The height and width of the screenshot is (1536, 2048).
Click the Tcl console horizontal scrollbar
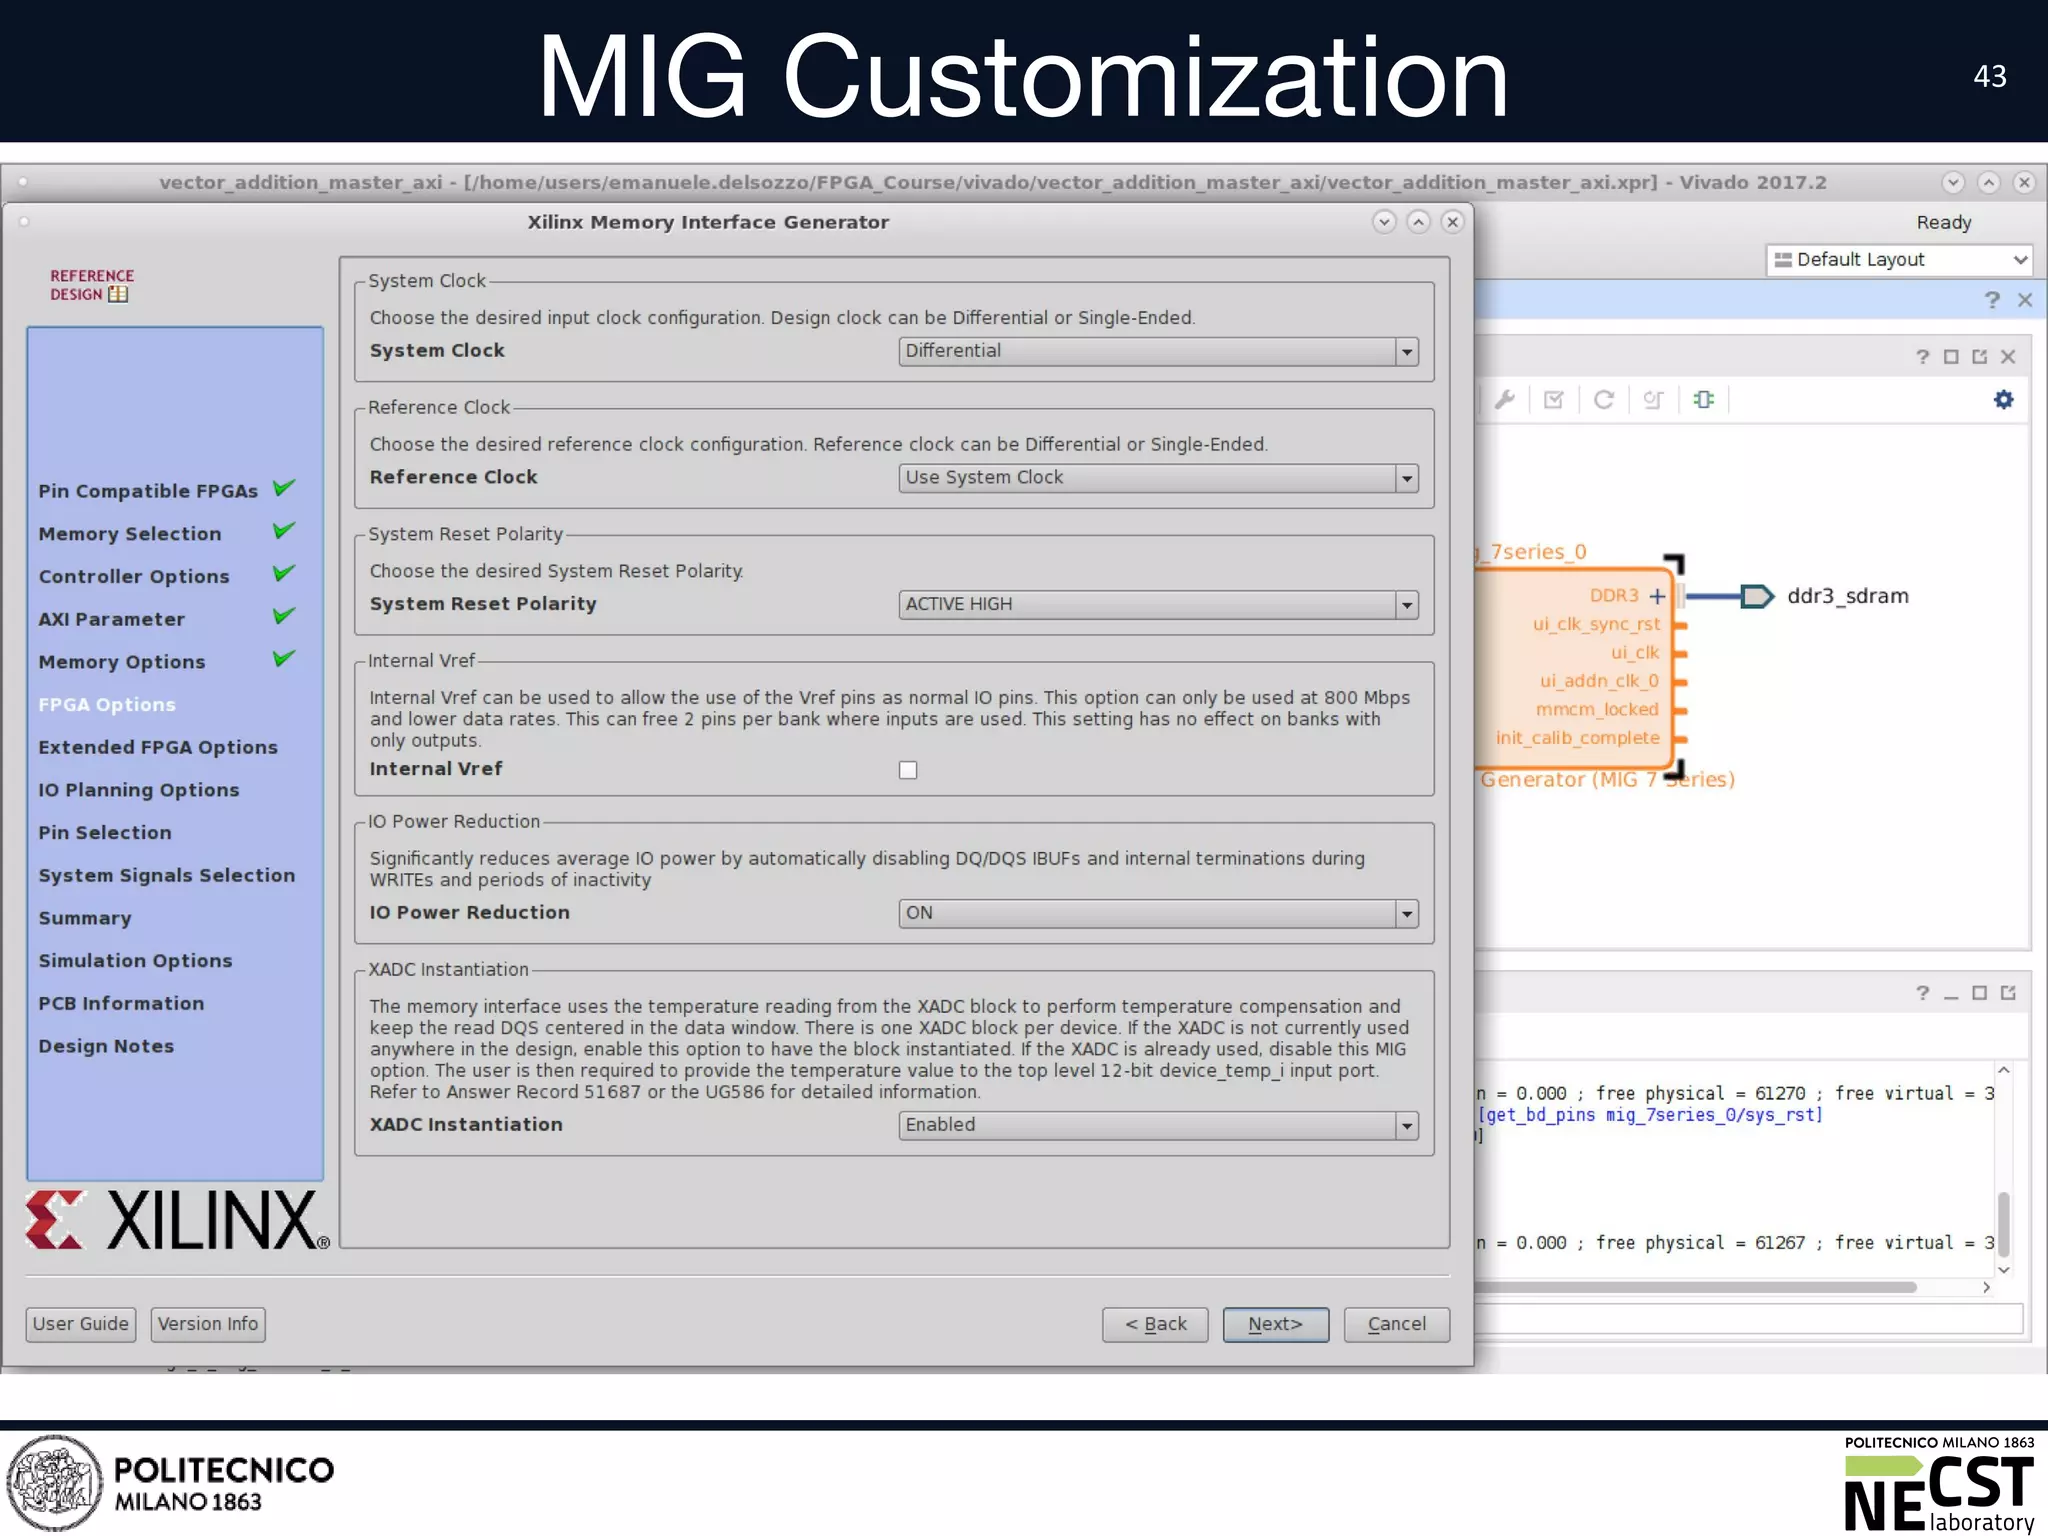[x=1697, y=1288]
